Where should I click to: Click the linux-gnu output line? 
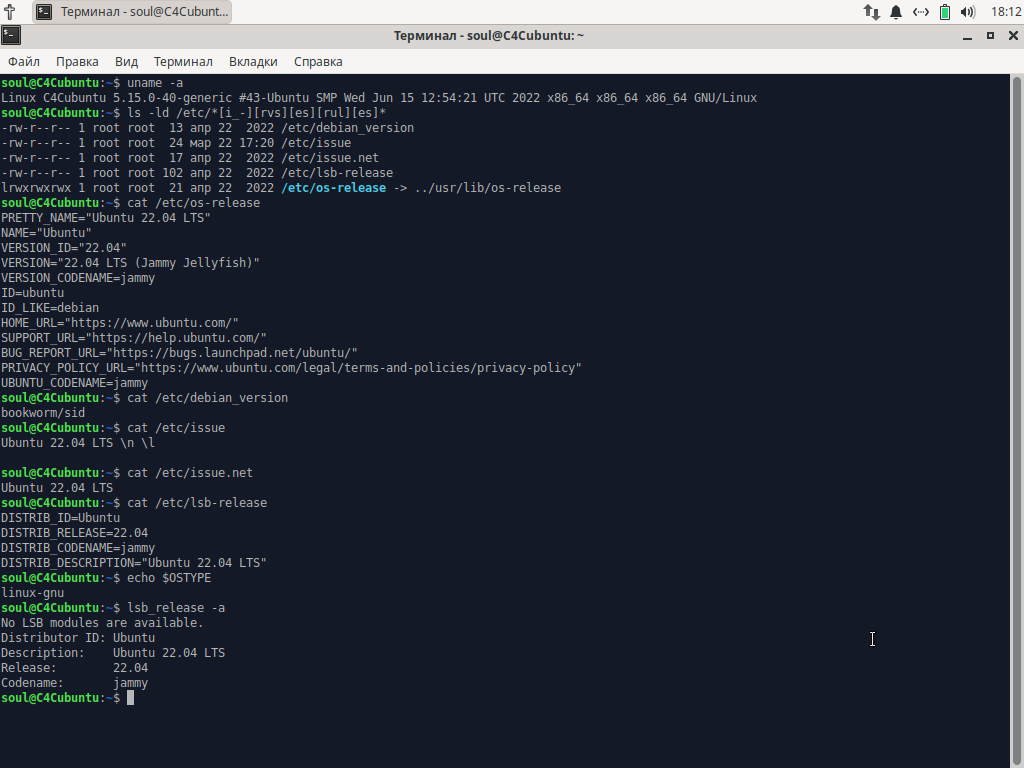(32, 594)
